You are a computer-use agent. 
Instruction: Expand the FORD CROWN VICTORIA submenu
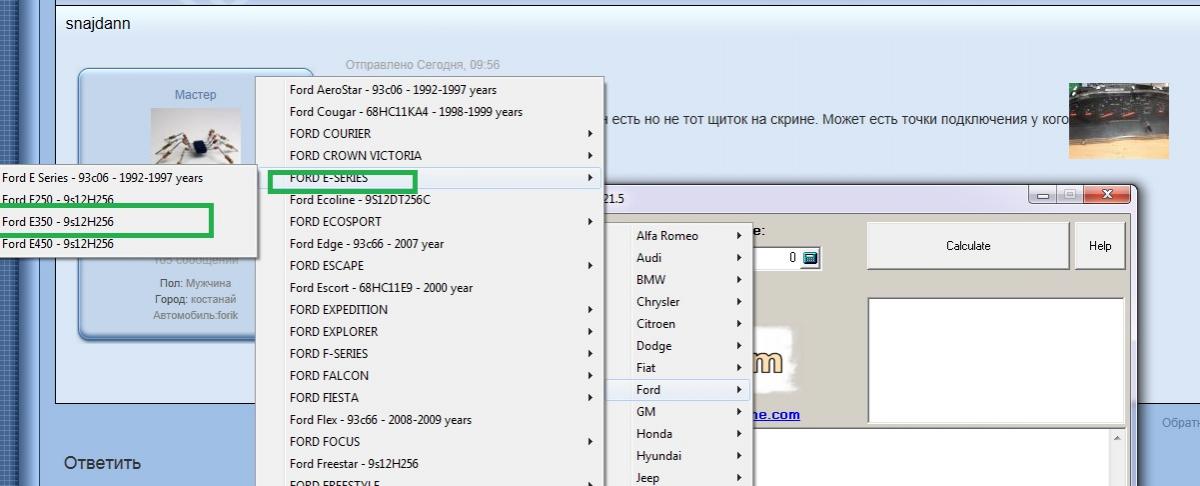(430, 156)
